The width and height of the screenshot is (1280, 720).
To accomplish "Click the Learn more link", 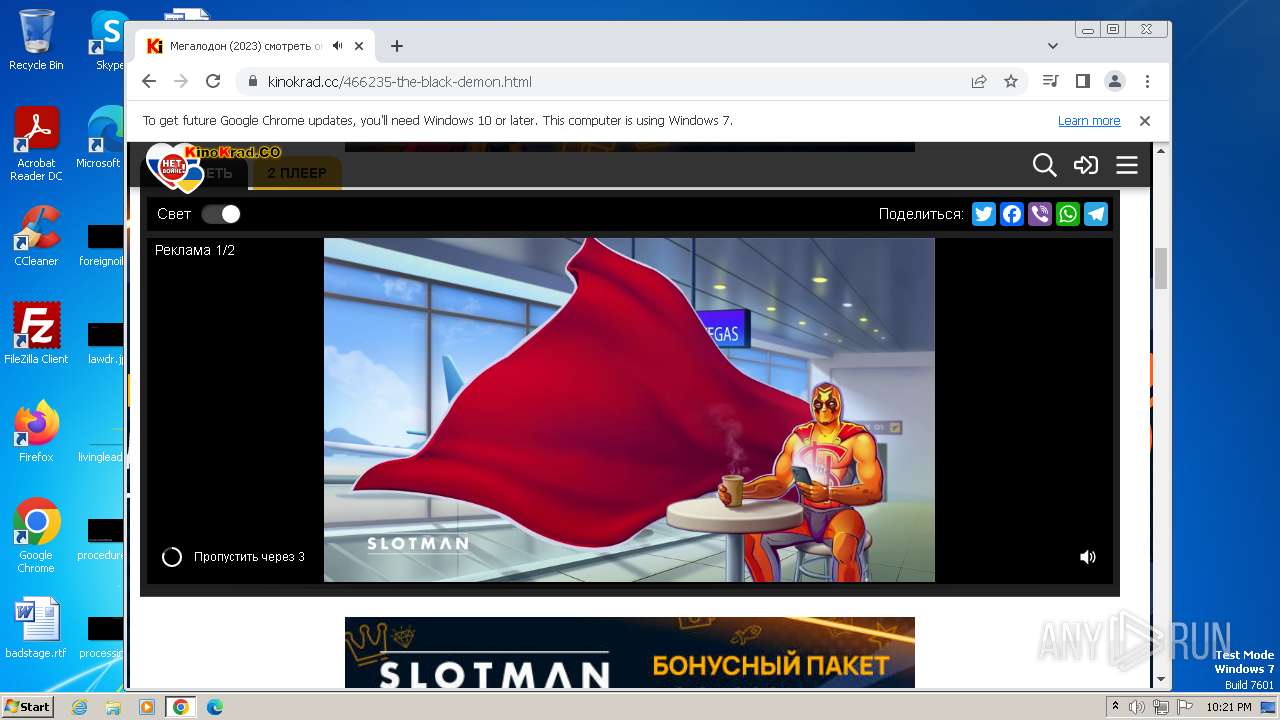I will [x=1089, y=121].
